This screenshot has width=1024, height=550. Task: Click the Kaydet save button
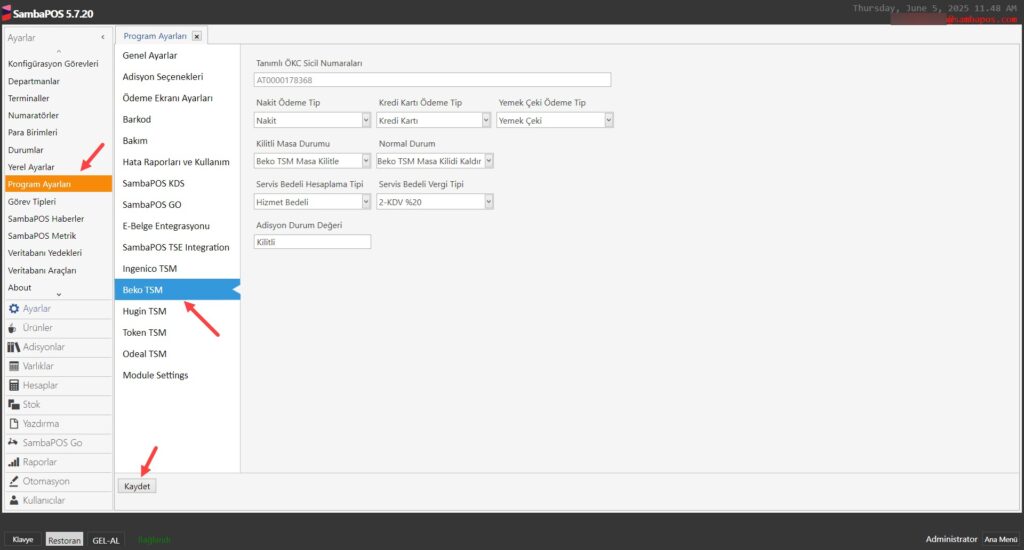(x=137, y=486)
